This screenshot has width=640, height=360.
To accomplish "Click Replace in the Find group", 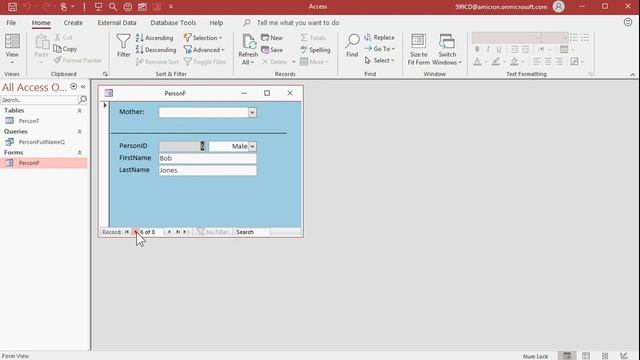I will pos(379,37).
